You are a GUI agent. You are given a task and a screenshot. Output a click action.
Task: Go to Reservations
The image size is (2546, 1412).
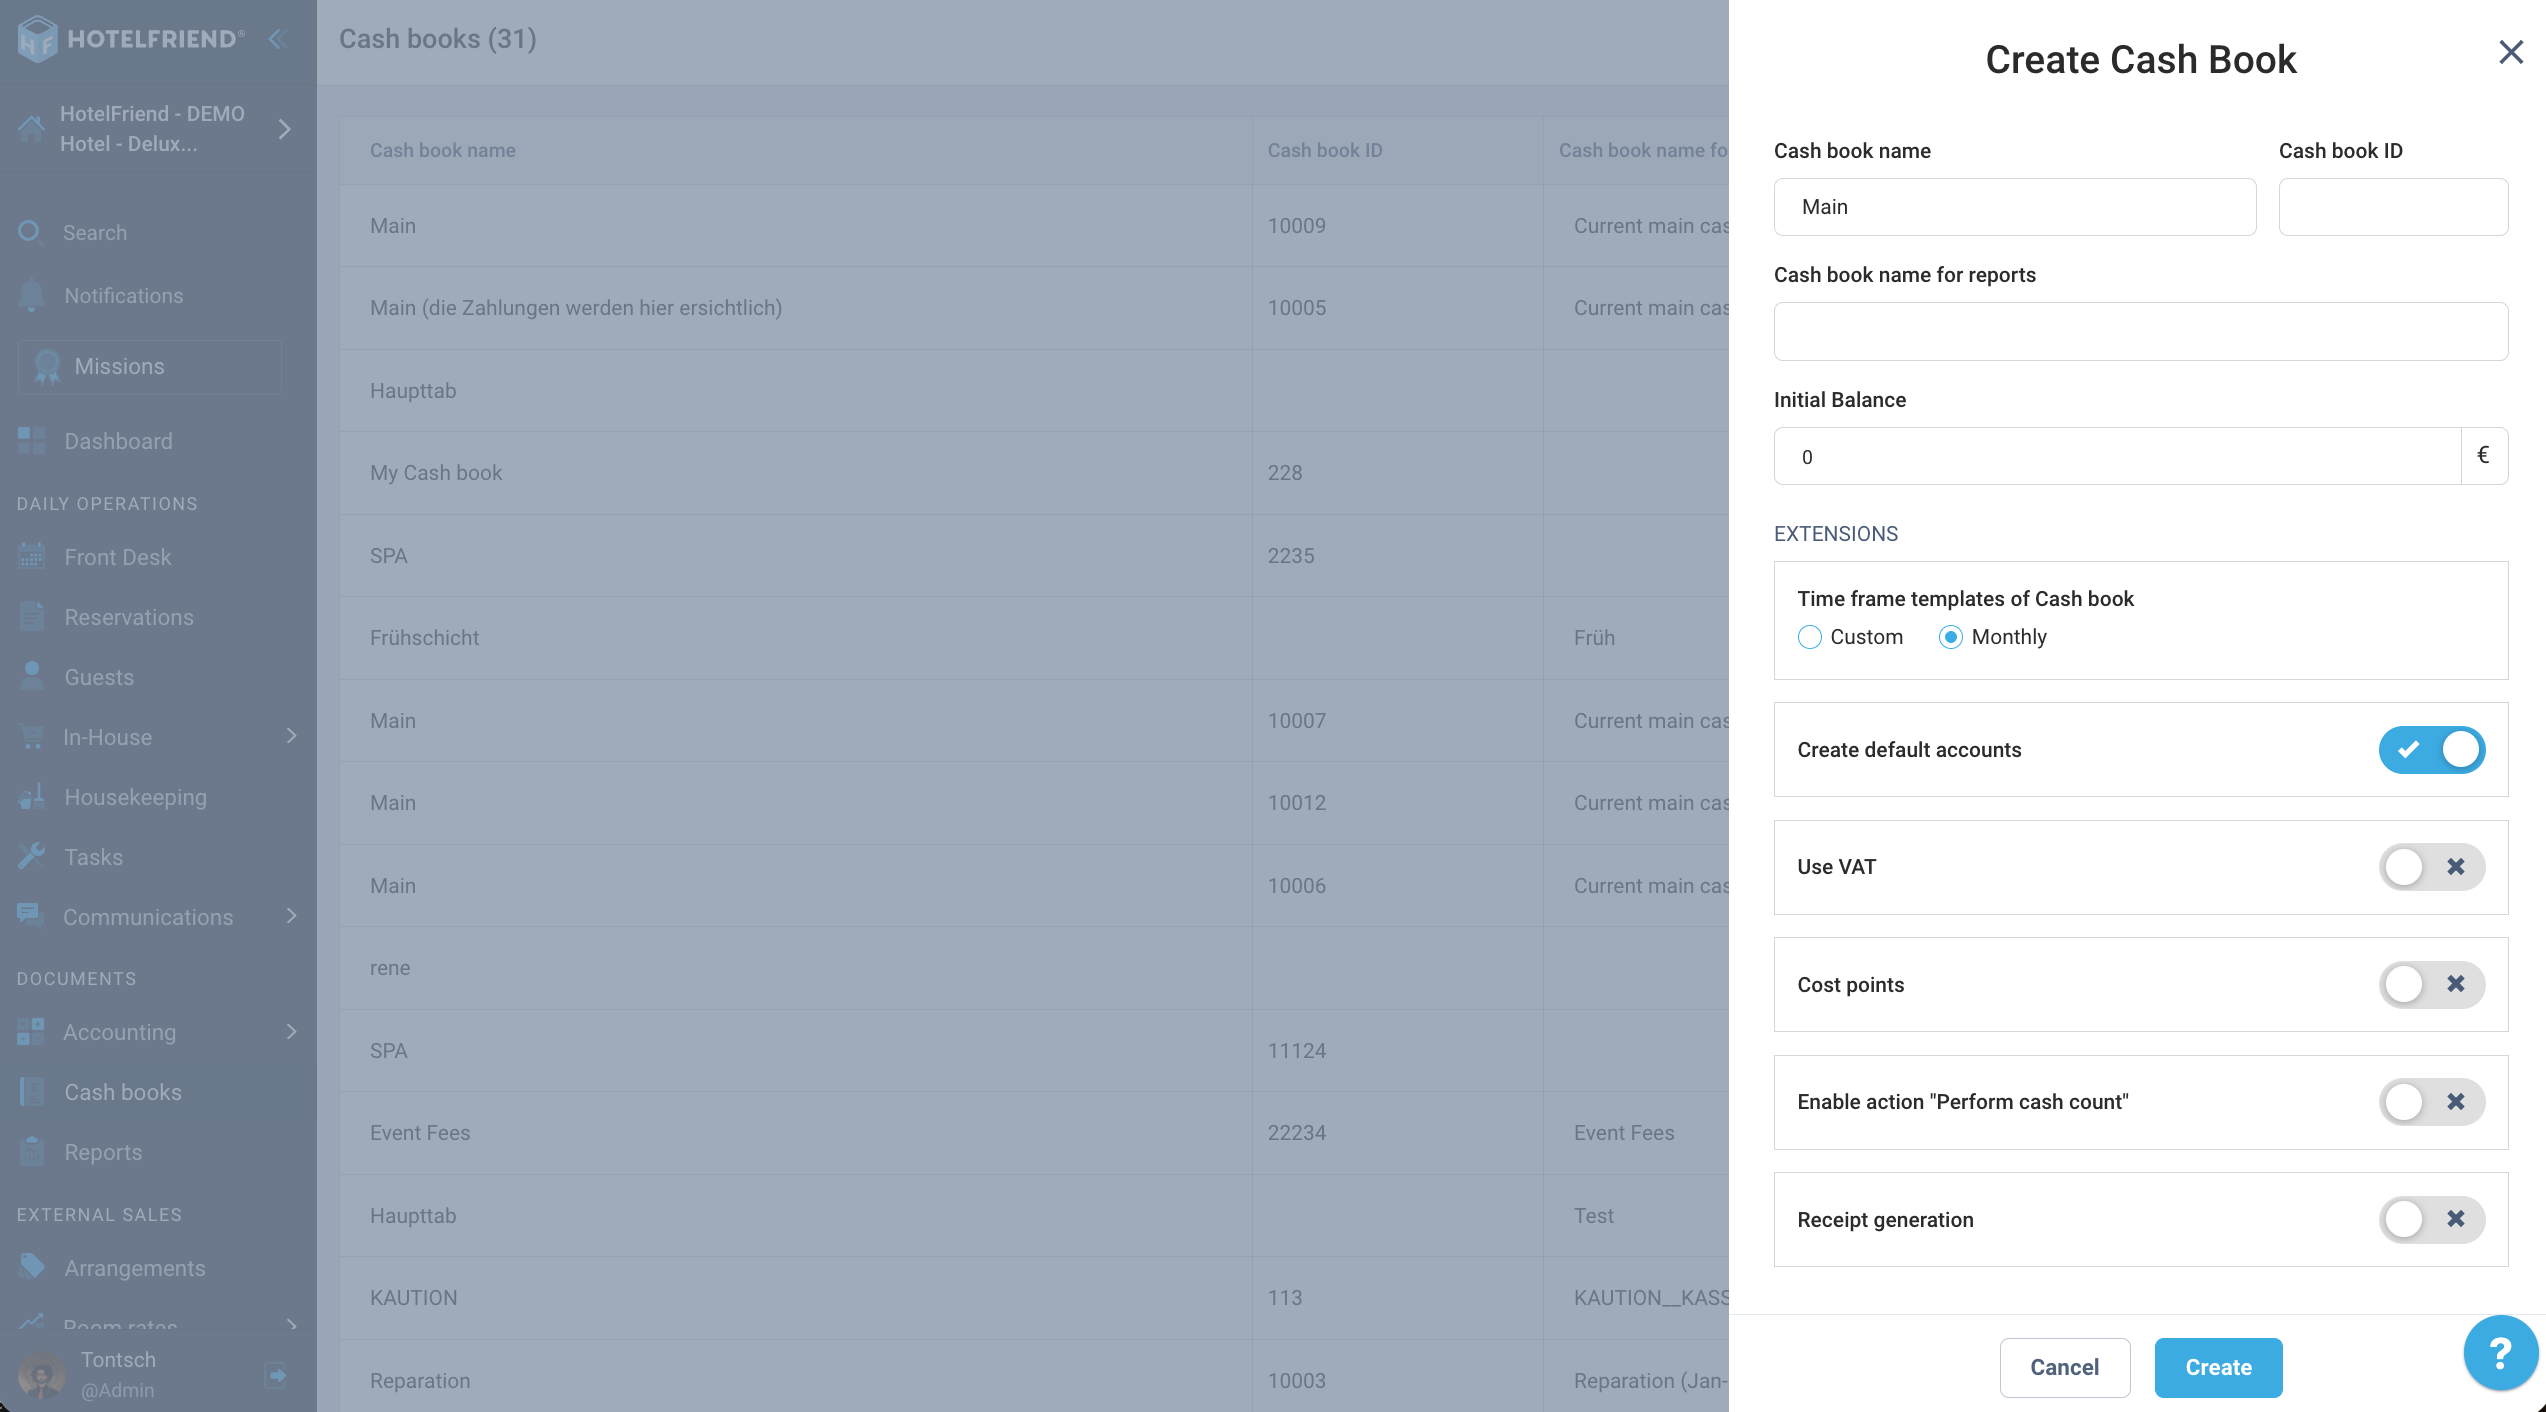pyautogui.click(x=129, y=617)
